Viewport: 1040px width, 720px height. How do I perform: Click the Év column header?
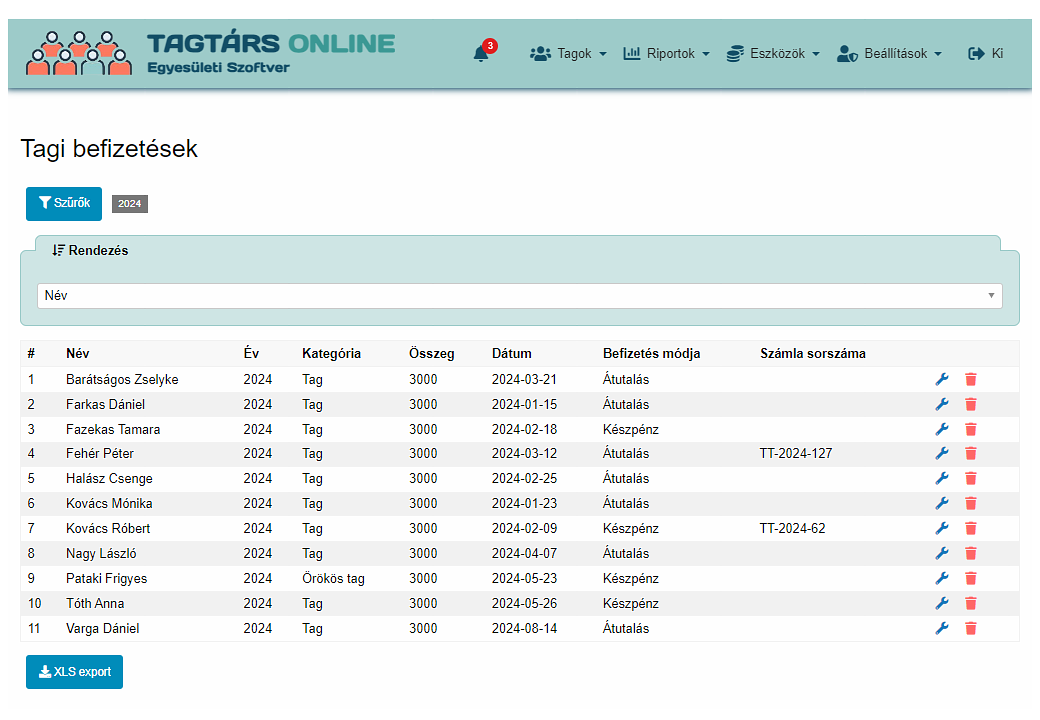click(251, 353)
